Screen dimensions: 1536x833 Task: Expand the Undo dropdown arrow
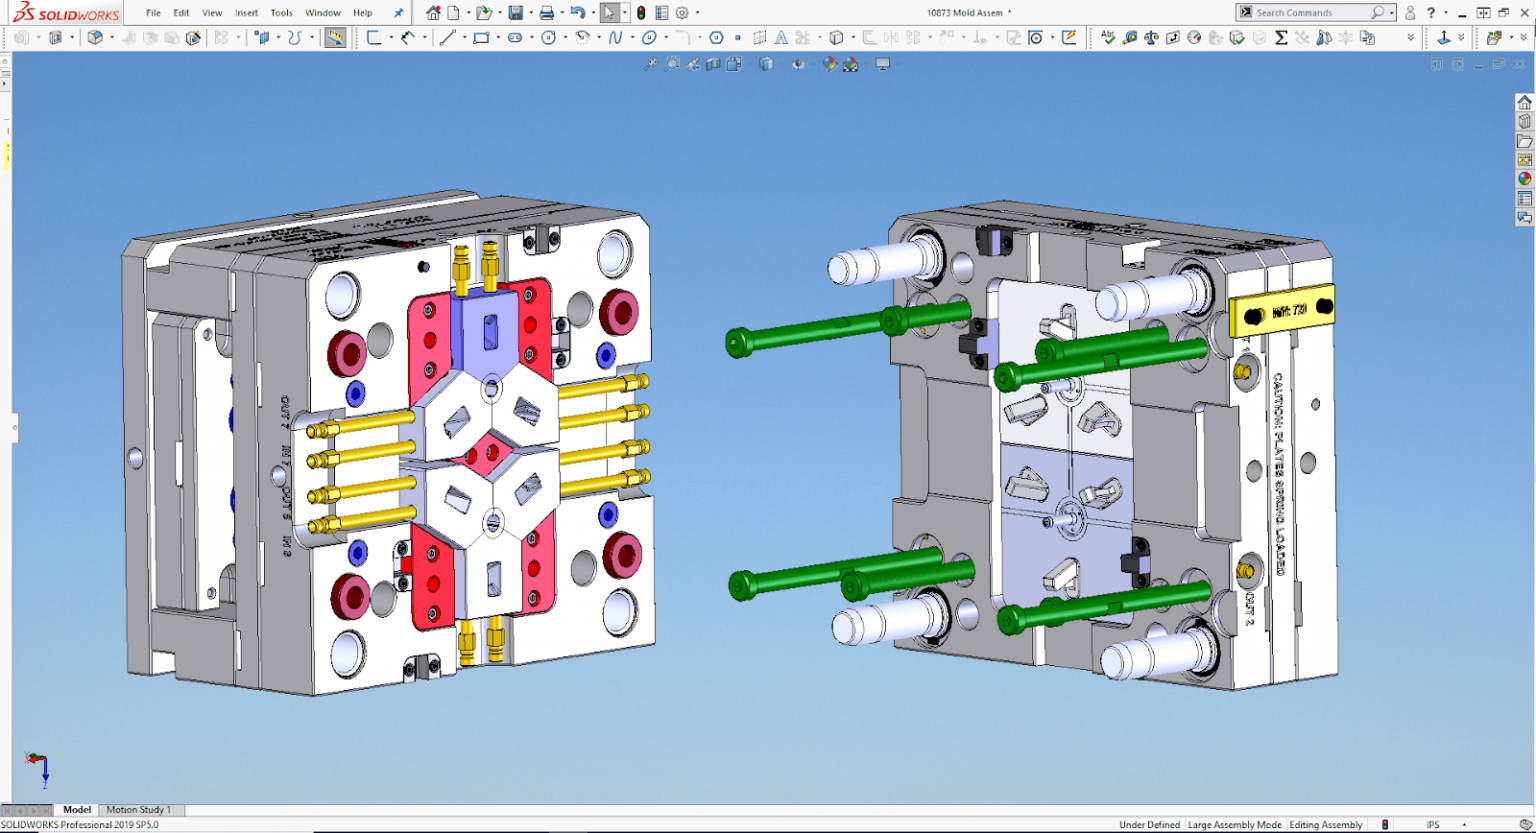(x=592, y=13)
